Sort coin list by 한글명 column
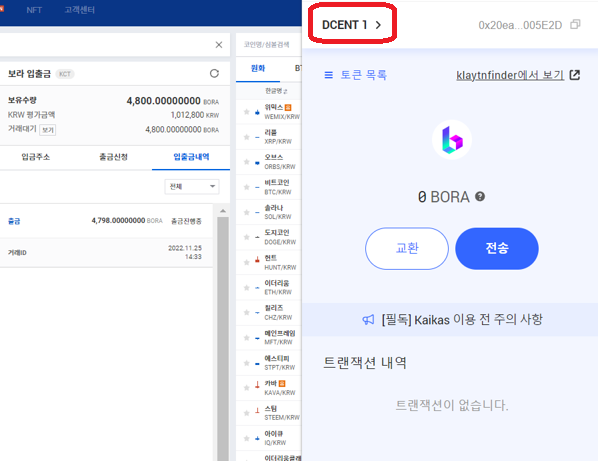Image resolution: width=598 pixels, height=461 pixels. point(276,91)
